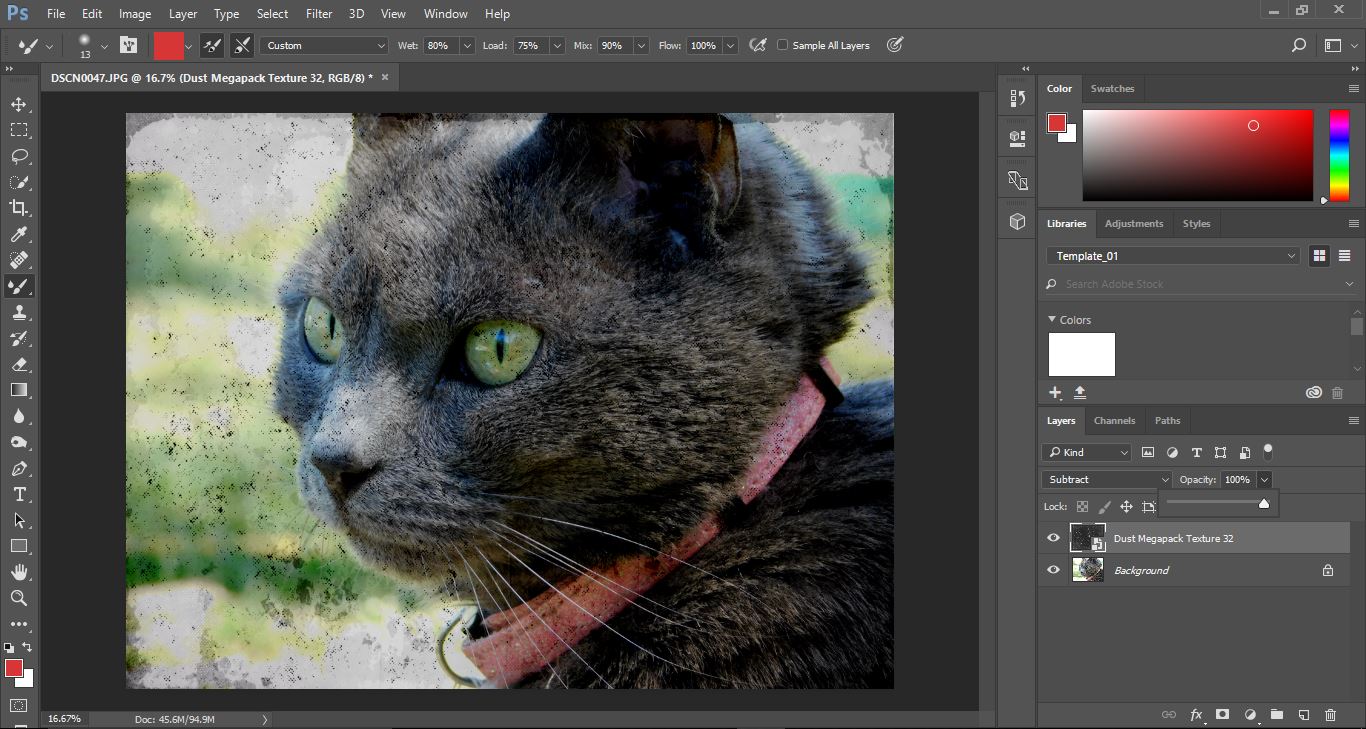Select the Eyedropper tool
Viewport: 1366px width, 729px height.
coord(19,234)
